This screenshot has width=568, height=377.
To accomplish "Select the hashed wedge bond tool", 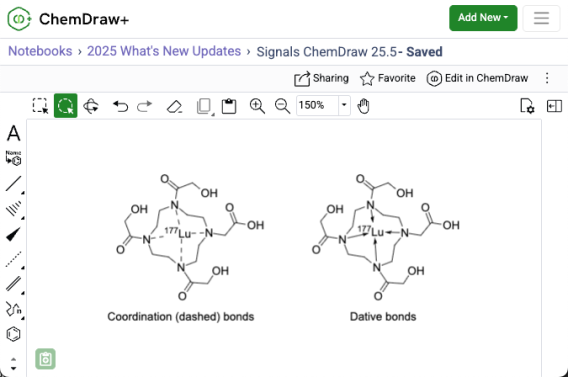I will 14,209.
